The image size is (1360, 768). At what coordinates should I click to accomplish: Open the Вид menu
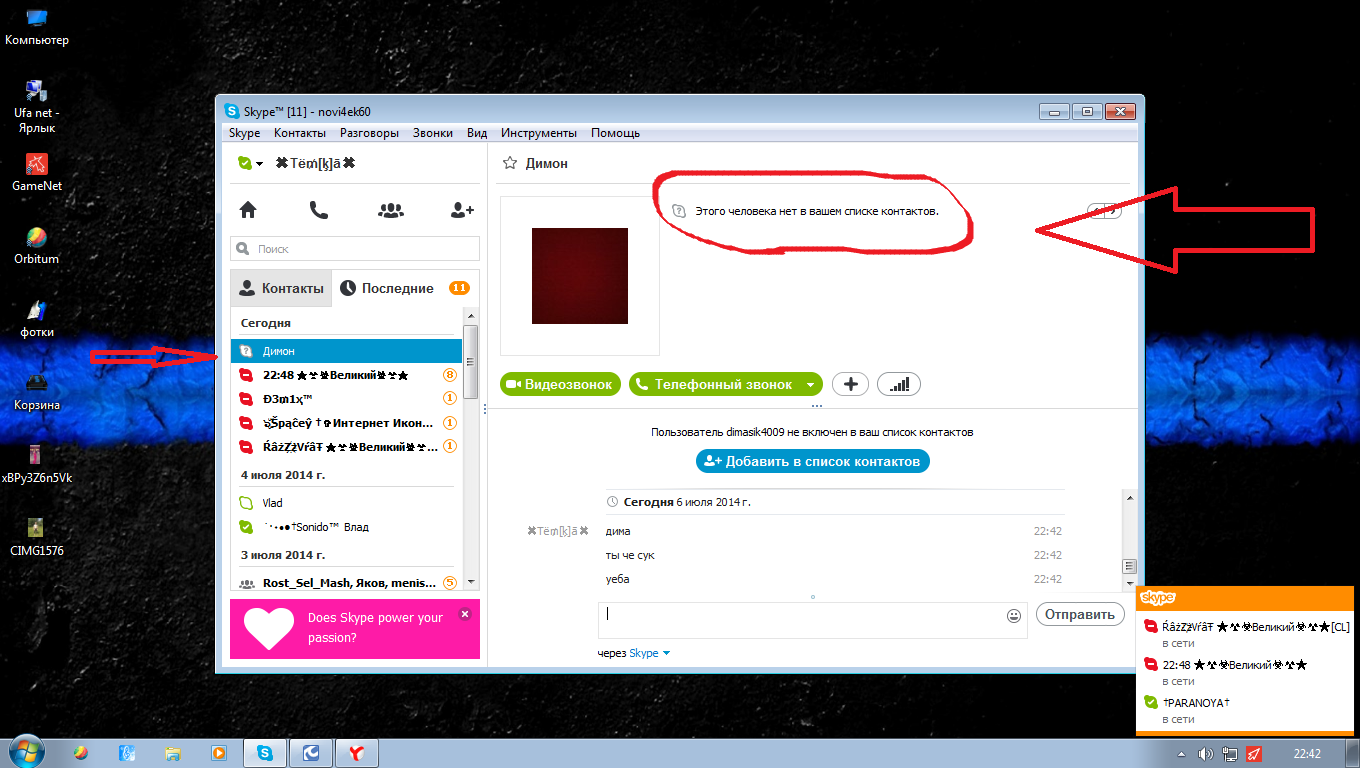click(x=477, y=133)
